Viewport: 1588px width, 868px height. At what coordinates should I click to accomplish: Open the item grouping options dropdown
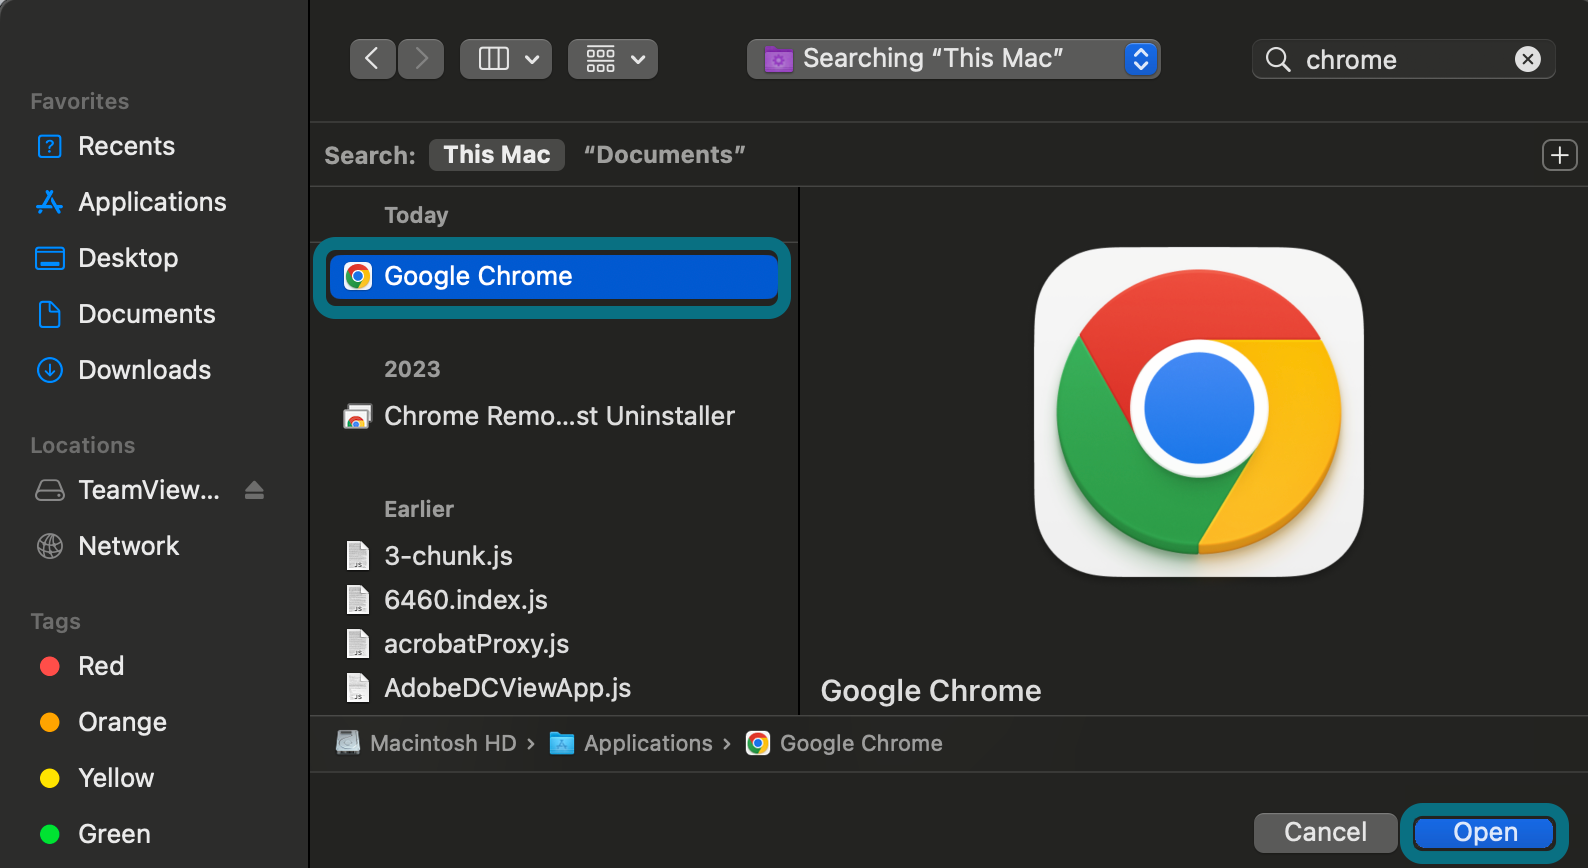613,59
